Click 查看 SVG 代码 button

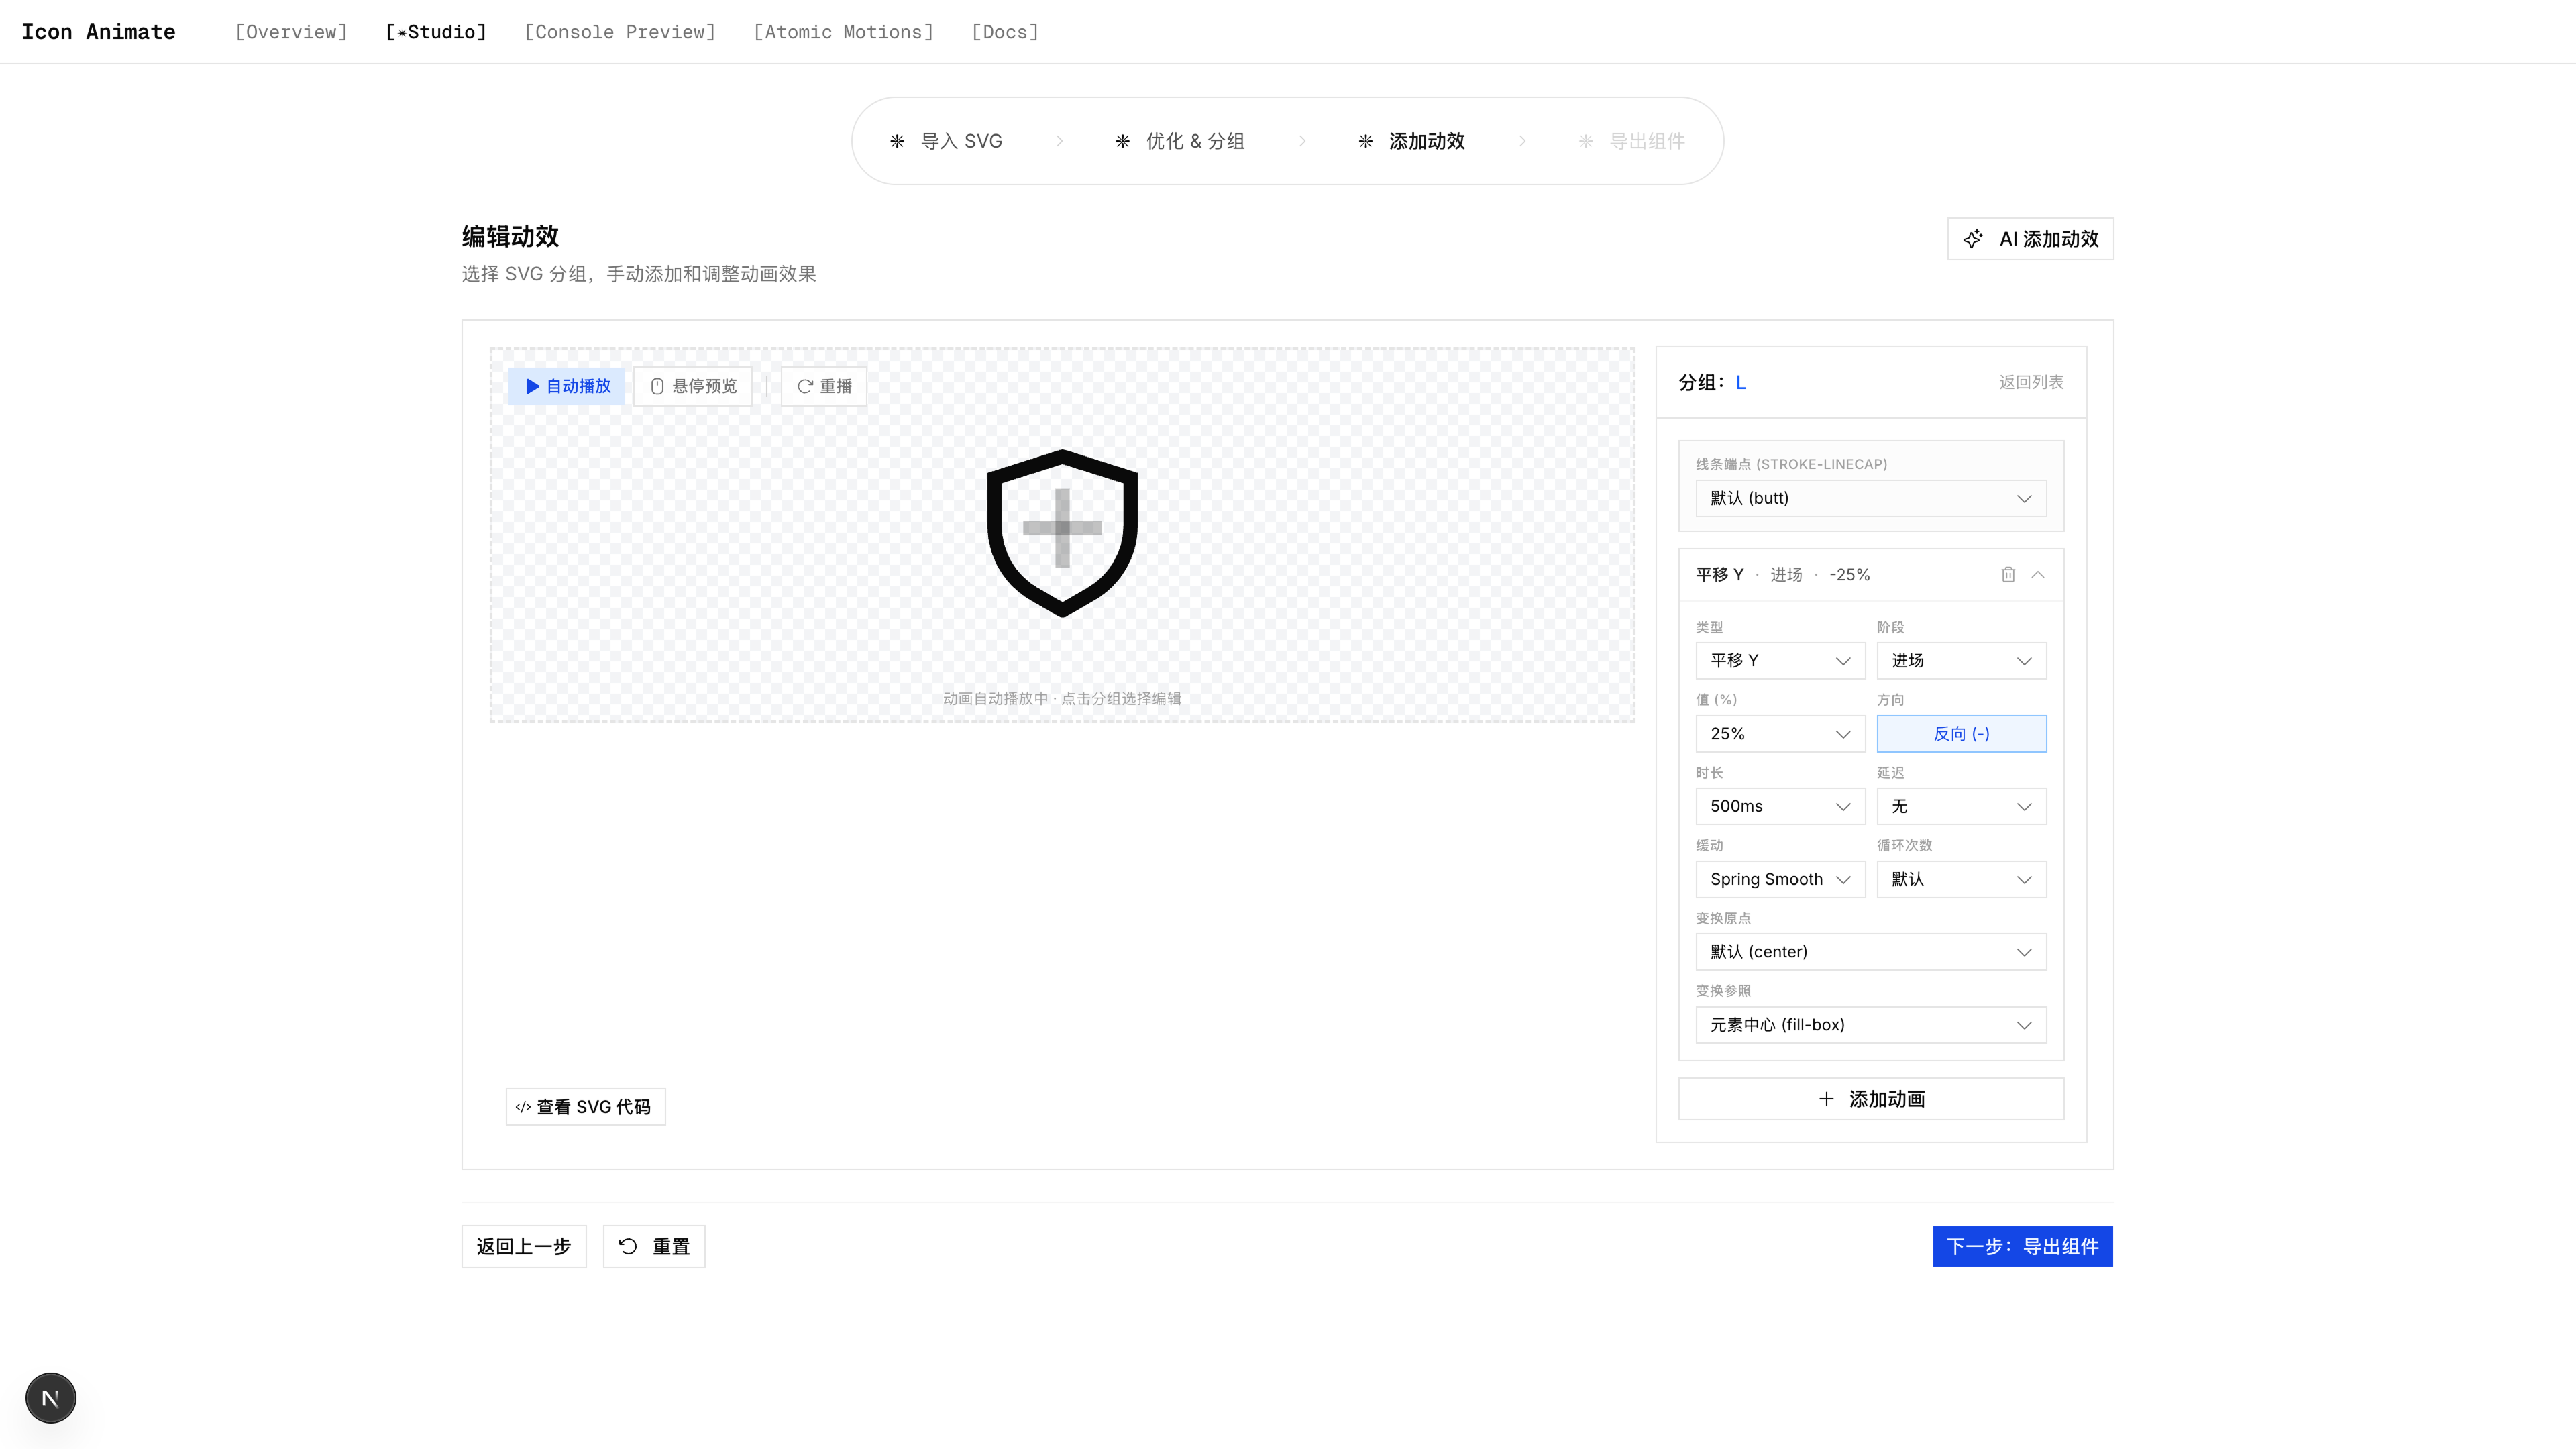tap(585, 1106)
